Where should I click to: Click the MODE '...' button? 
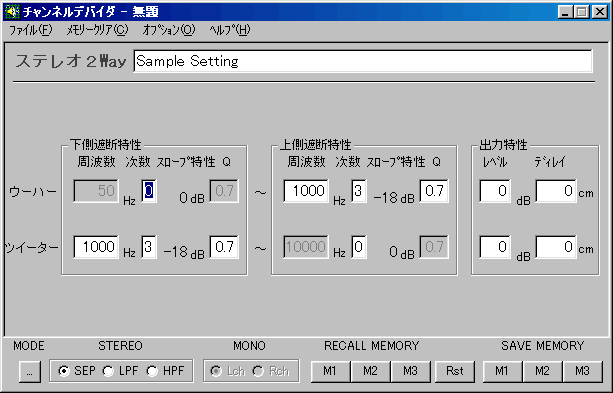pyautogui.click(x=30, y=371)
